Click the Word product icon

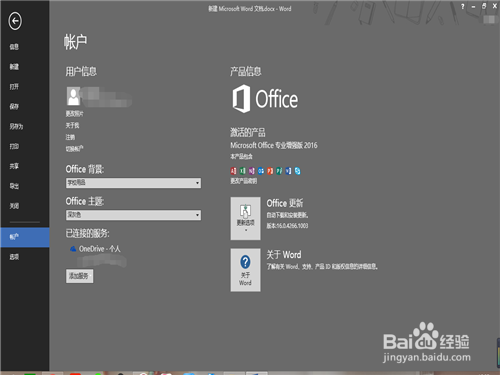click(288, 171)
